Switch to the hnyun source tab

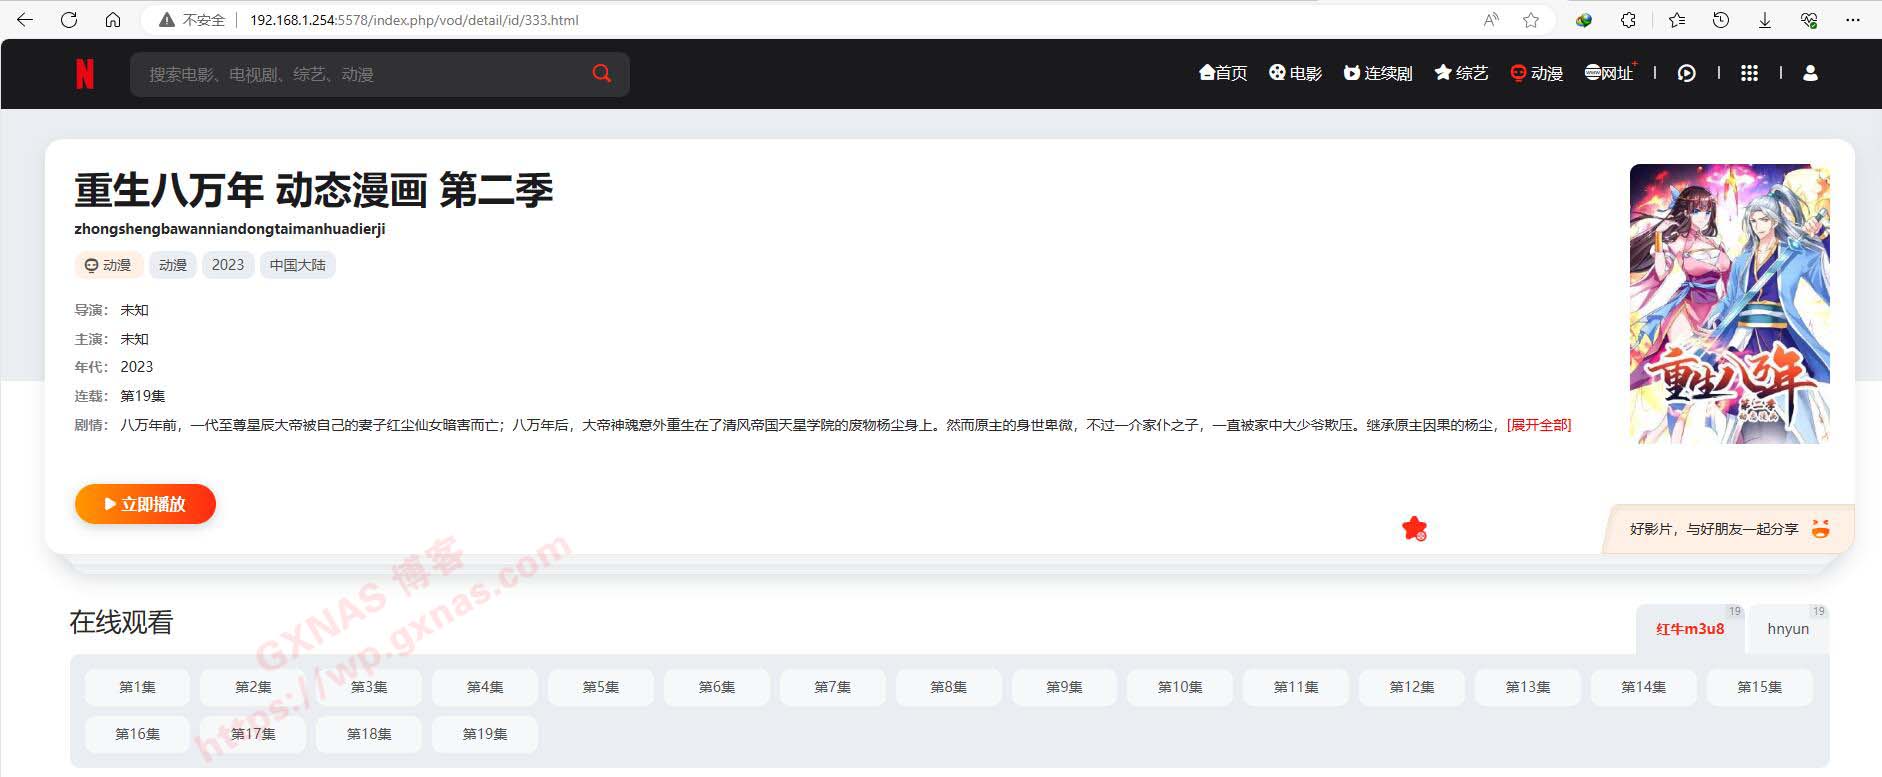pyautogui.click(x=1787, y=629)
